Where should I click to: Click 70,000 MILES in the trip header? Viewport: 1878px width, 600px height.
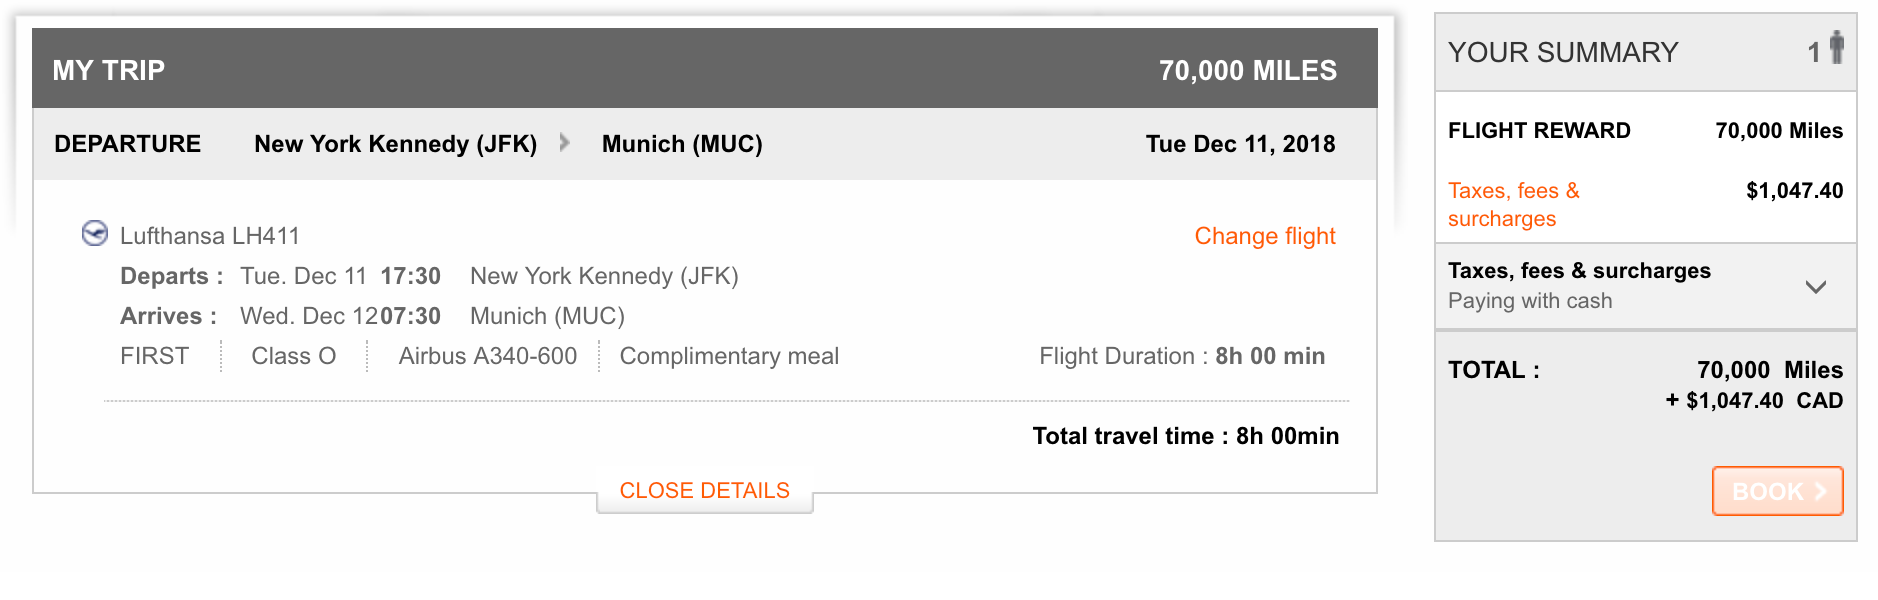pos(1247,70)
